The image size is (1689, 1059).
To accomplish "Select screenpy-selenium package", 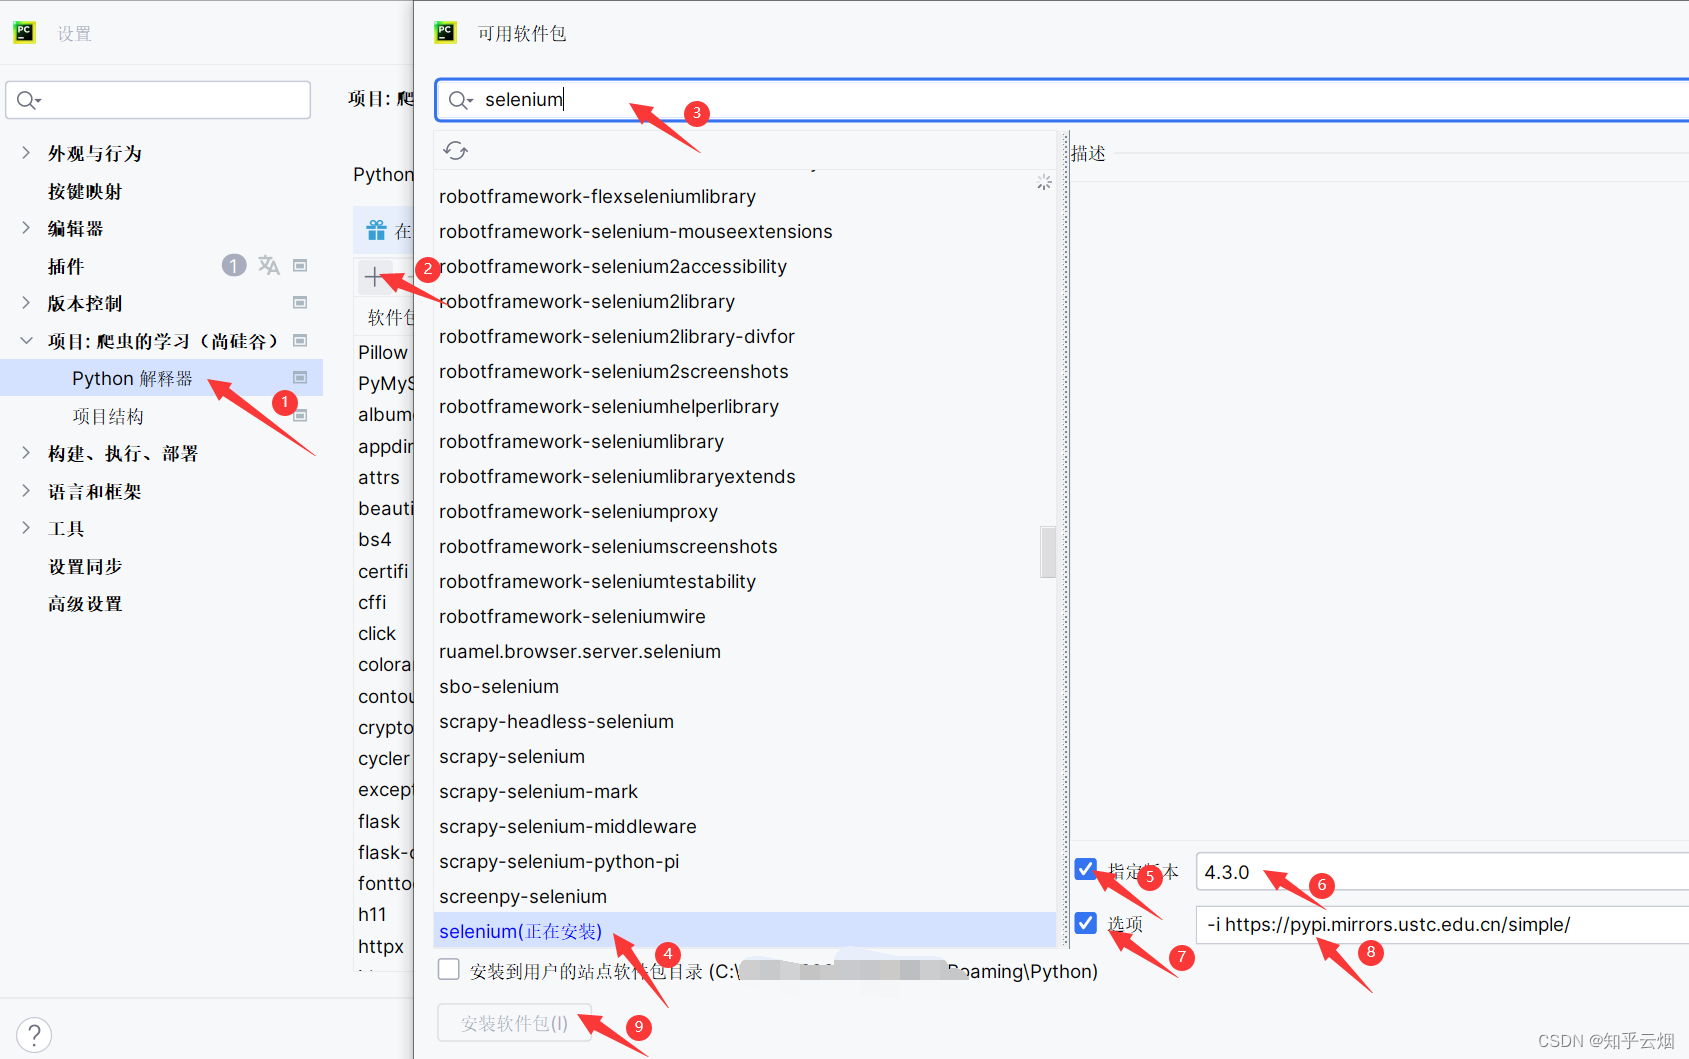I will tap(523, 896).
